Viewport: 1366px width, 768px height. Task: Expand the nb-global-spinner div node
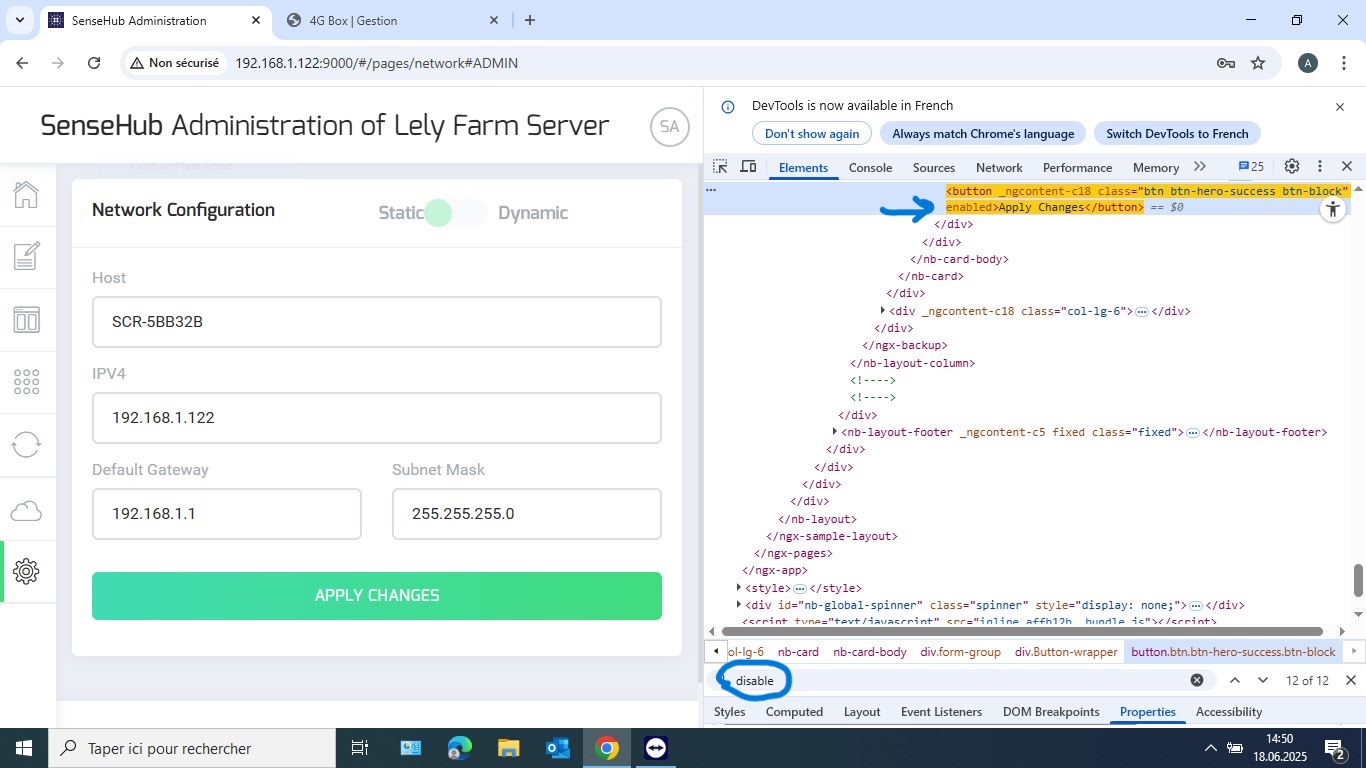[x=738, y=605]
